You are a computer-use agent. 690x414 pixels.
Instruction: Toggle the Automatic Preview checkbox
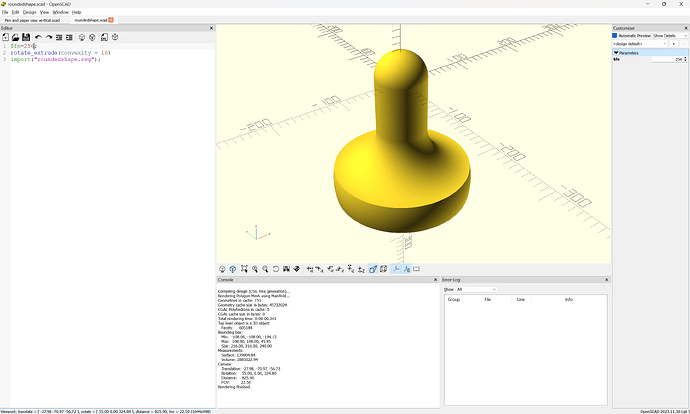coord(616,35)
